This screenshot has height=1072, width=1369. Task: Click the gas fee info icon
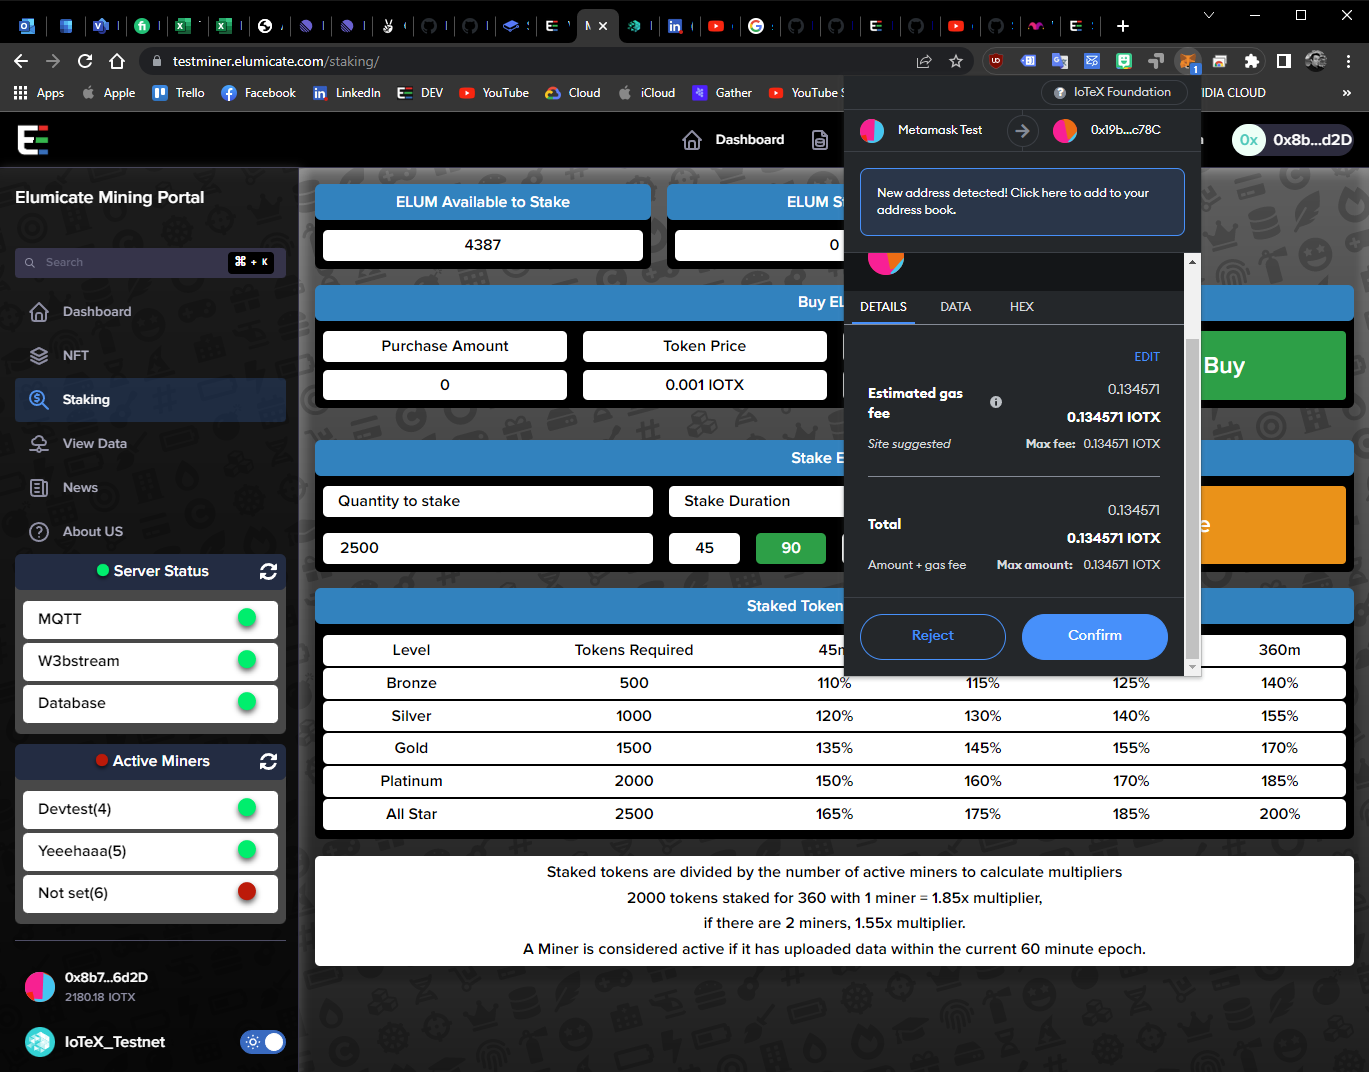(995, 402)
